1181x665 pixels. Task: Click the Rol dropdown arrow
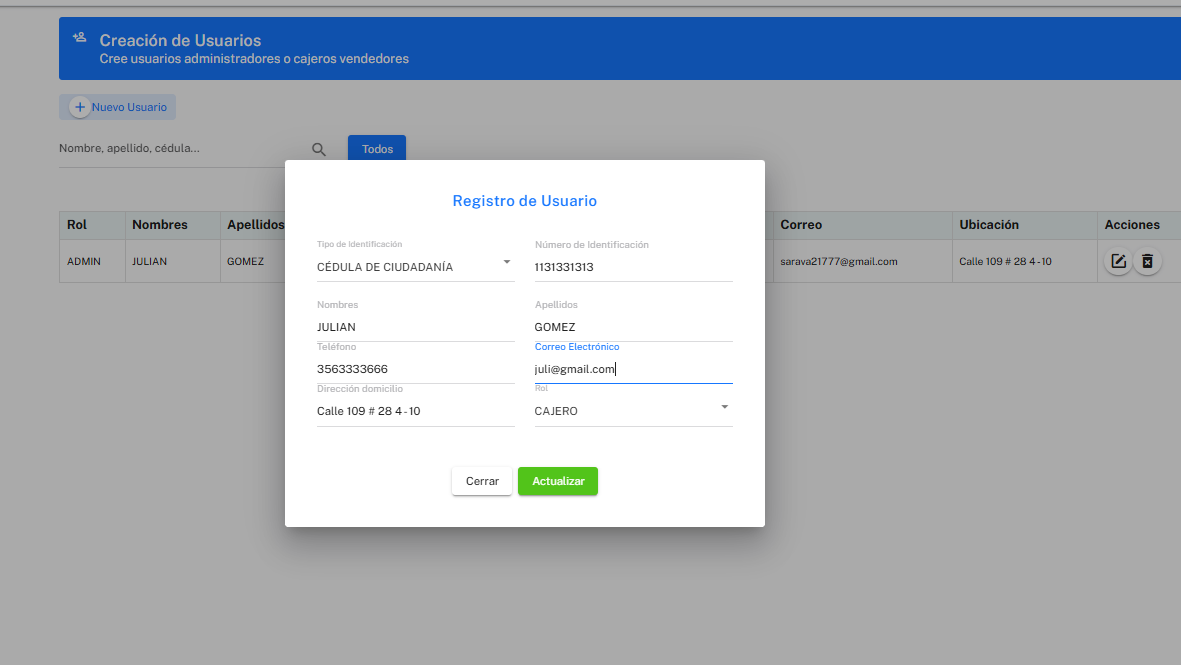click(725, 407)
